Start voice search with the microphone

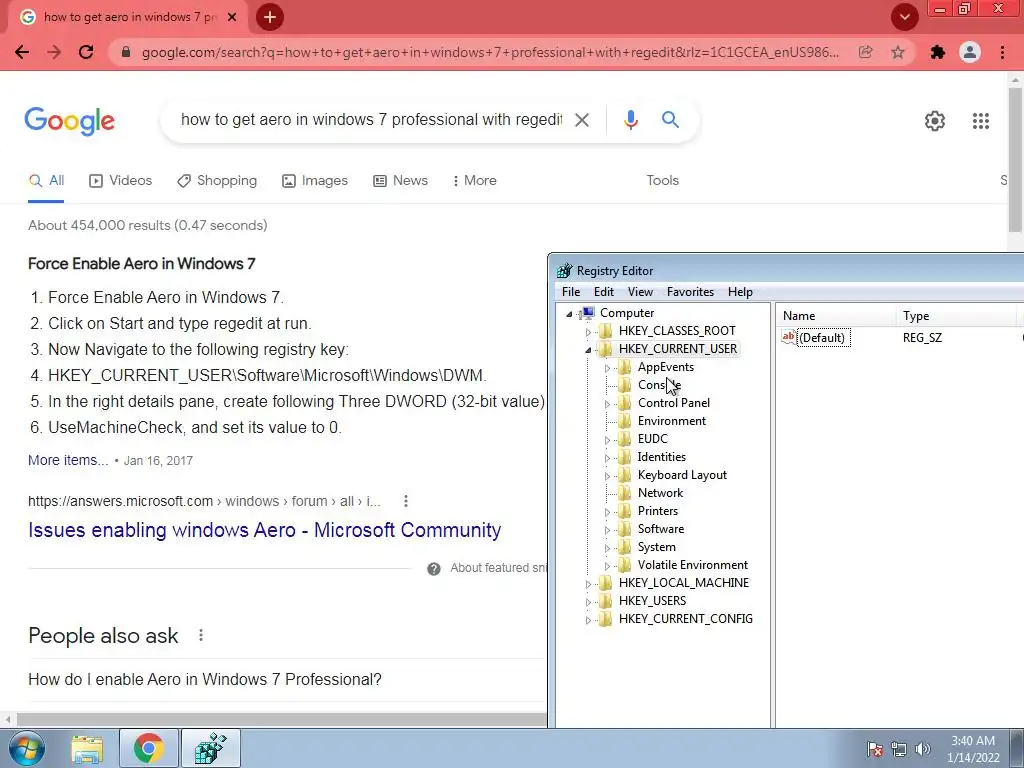[630, 120]
